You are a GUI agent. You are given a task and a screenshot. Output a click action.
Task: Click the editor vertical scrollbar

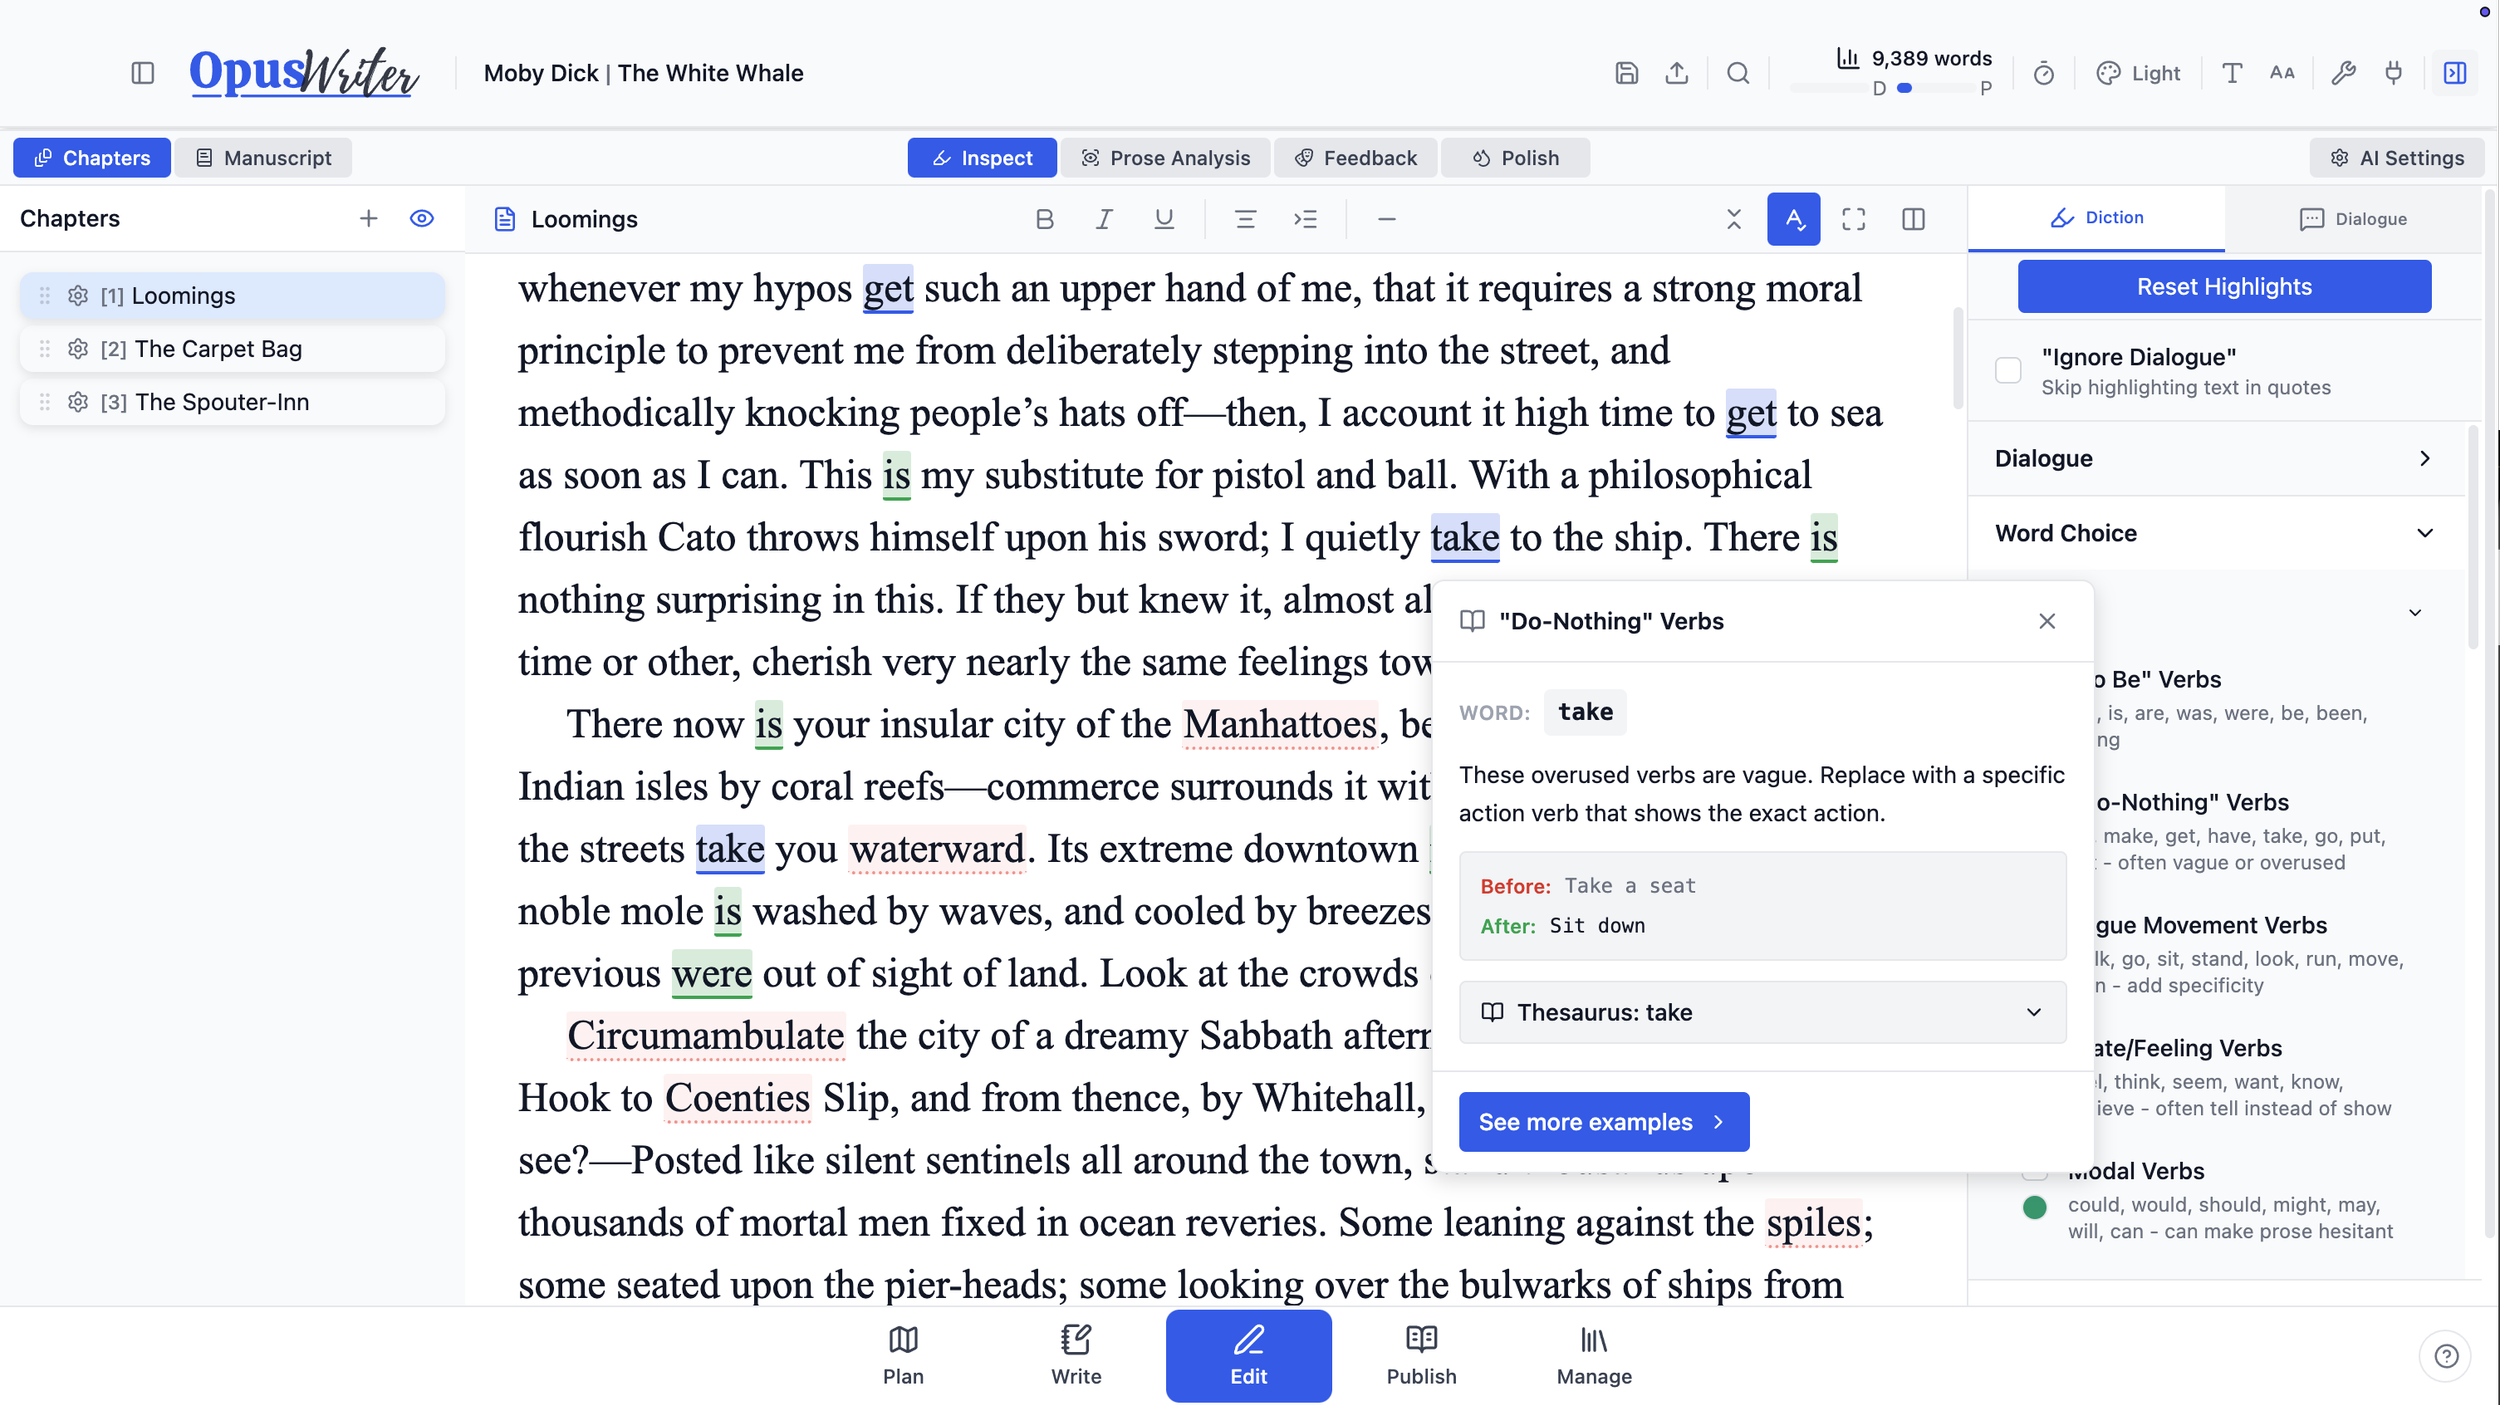pos(1957,358)
